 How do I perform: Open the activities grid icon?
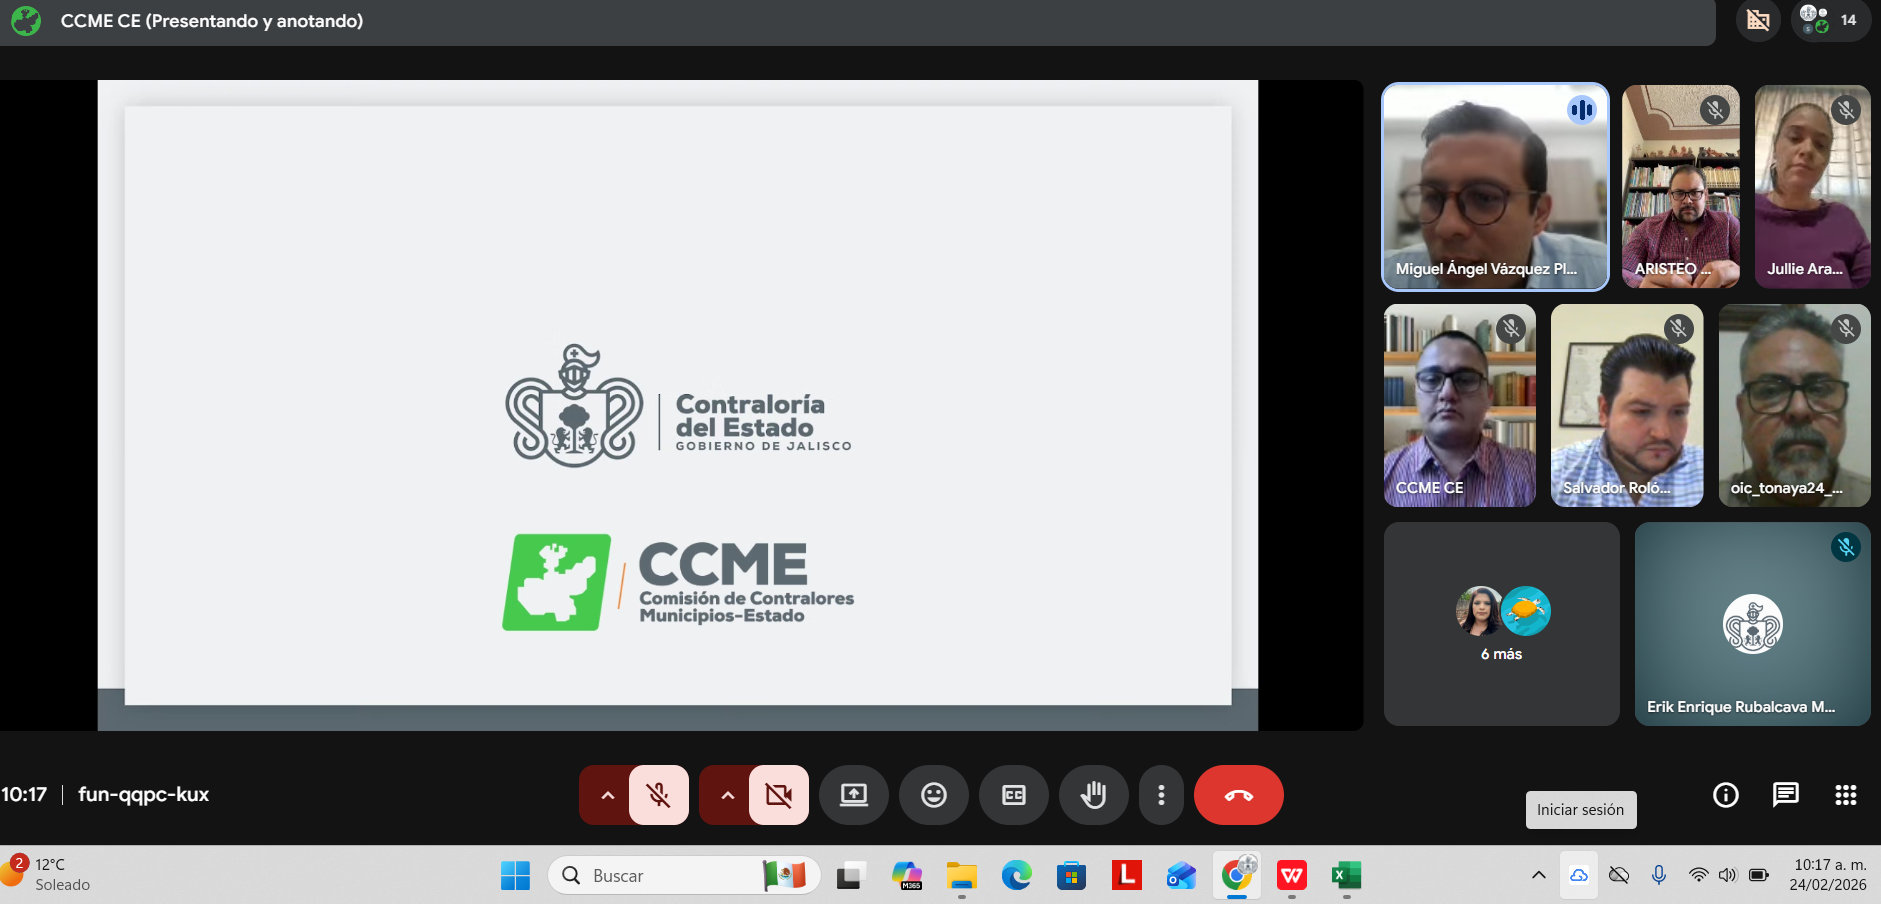point(1846,795)
